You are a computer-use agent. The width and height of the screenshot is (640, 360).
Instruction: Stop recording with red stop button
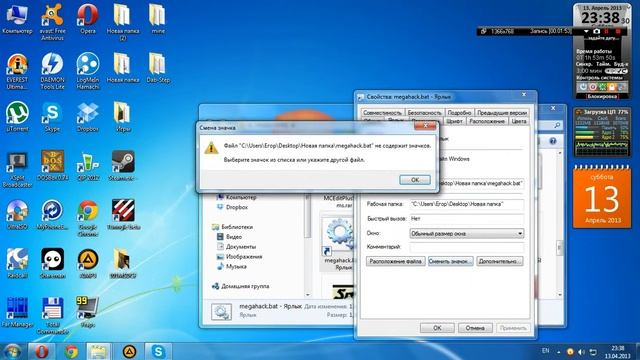618,31
